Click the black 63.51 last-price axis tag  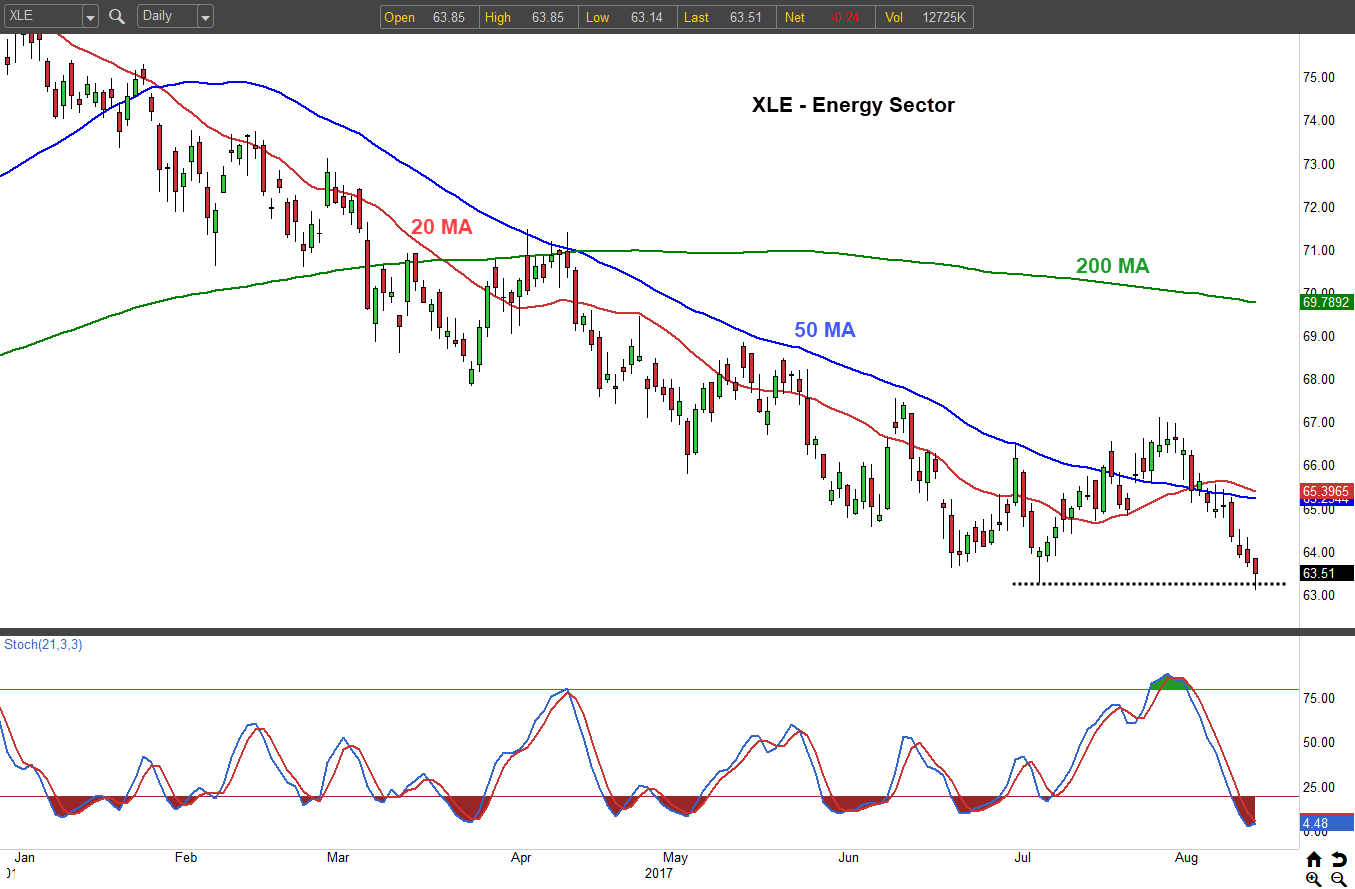(1327, 573)
